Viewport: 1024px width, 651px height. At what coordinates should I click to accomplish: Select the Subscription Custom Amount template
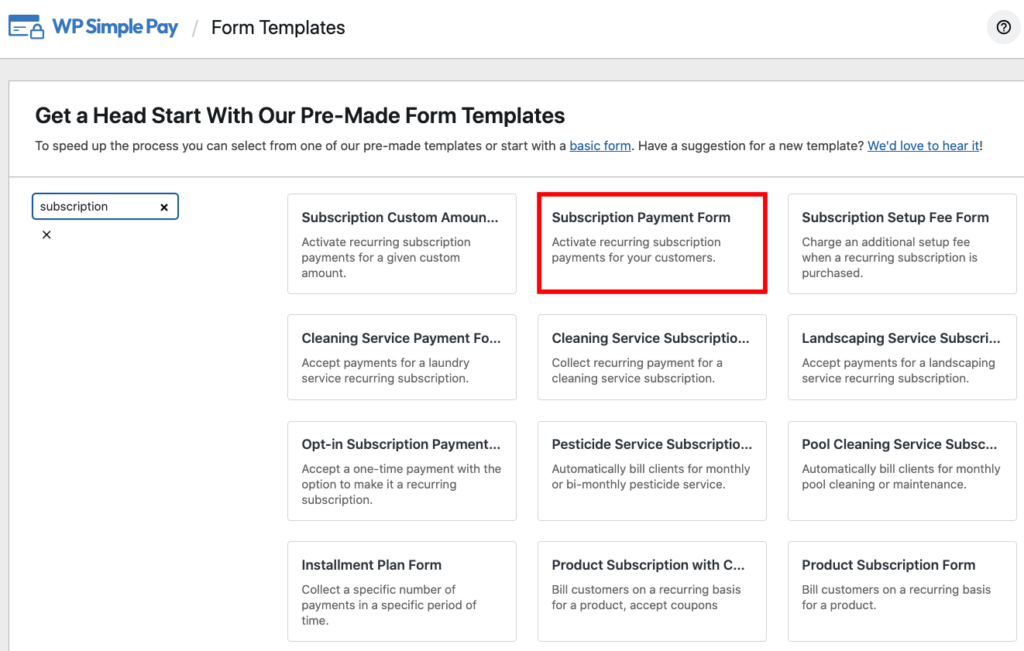[401, 243]
